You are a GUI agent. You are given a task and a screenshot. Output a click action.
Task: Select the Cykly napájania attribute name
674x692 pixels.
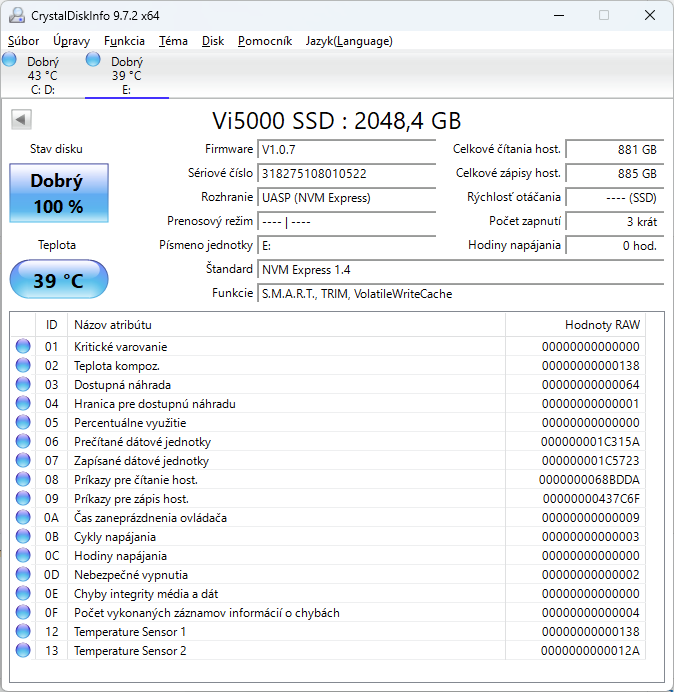(115, 537)
